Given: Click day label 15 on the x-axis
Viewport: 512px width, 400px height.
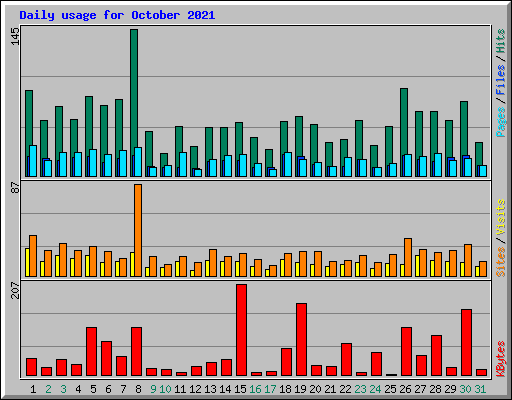Looking at the screenshot, I should coord(240,389).
